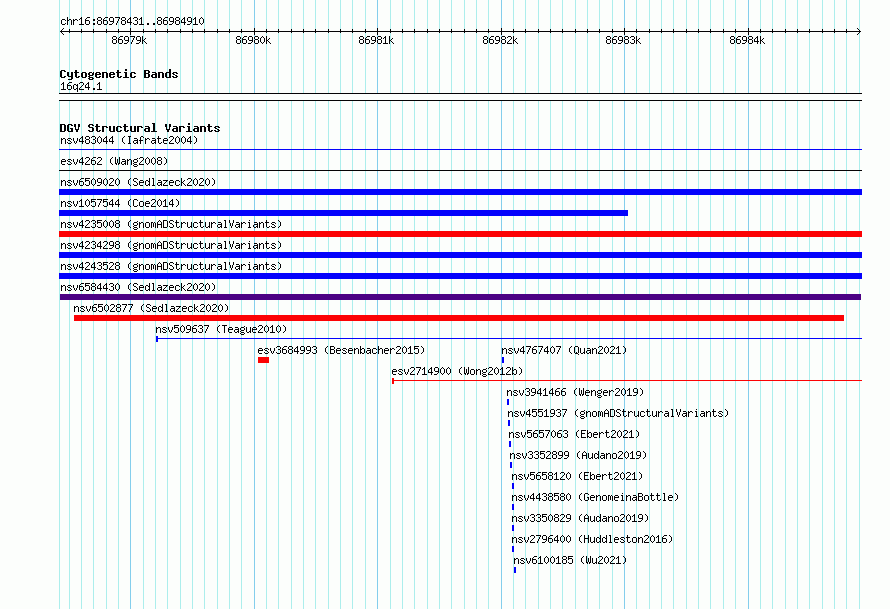This screenshot has height=609, width=890.
Task: Open the nsv4438580 (GenomeinaBottle) label
Action: point(595,497)
